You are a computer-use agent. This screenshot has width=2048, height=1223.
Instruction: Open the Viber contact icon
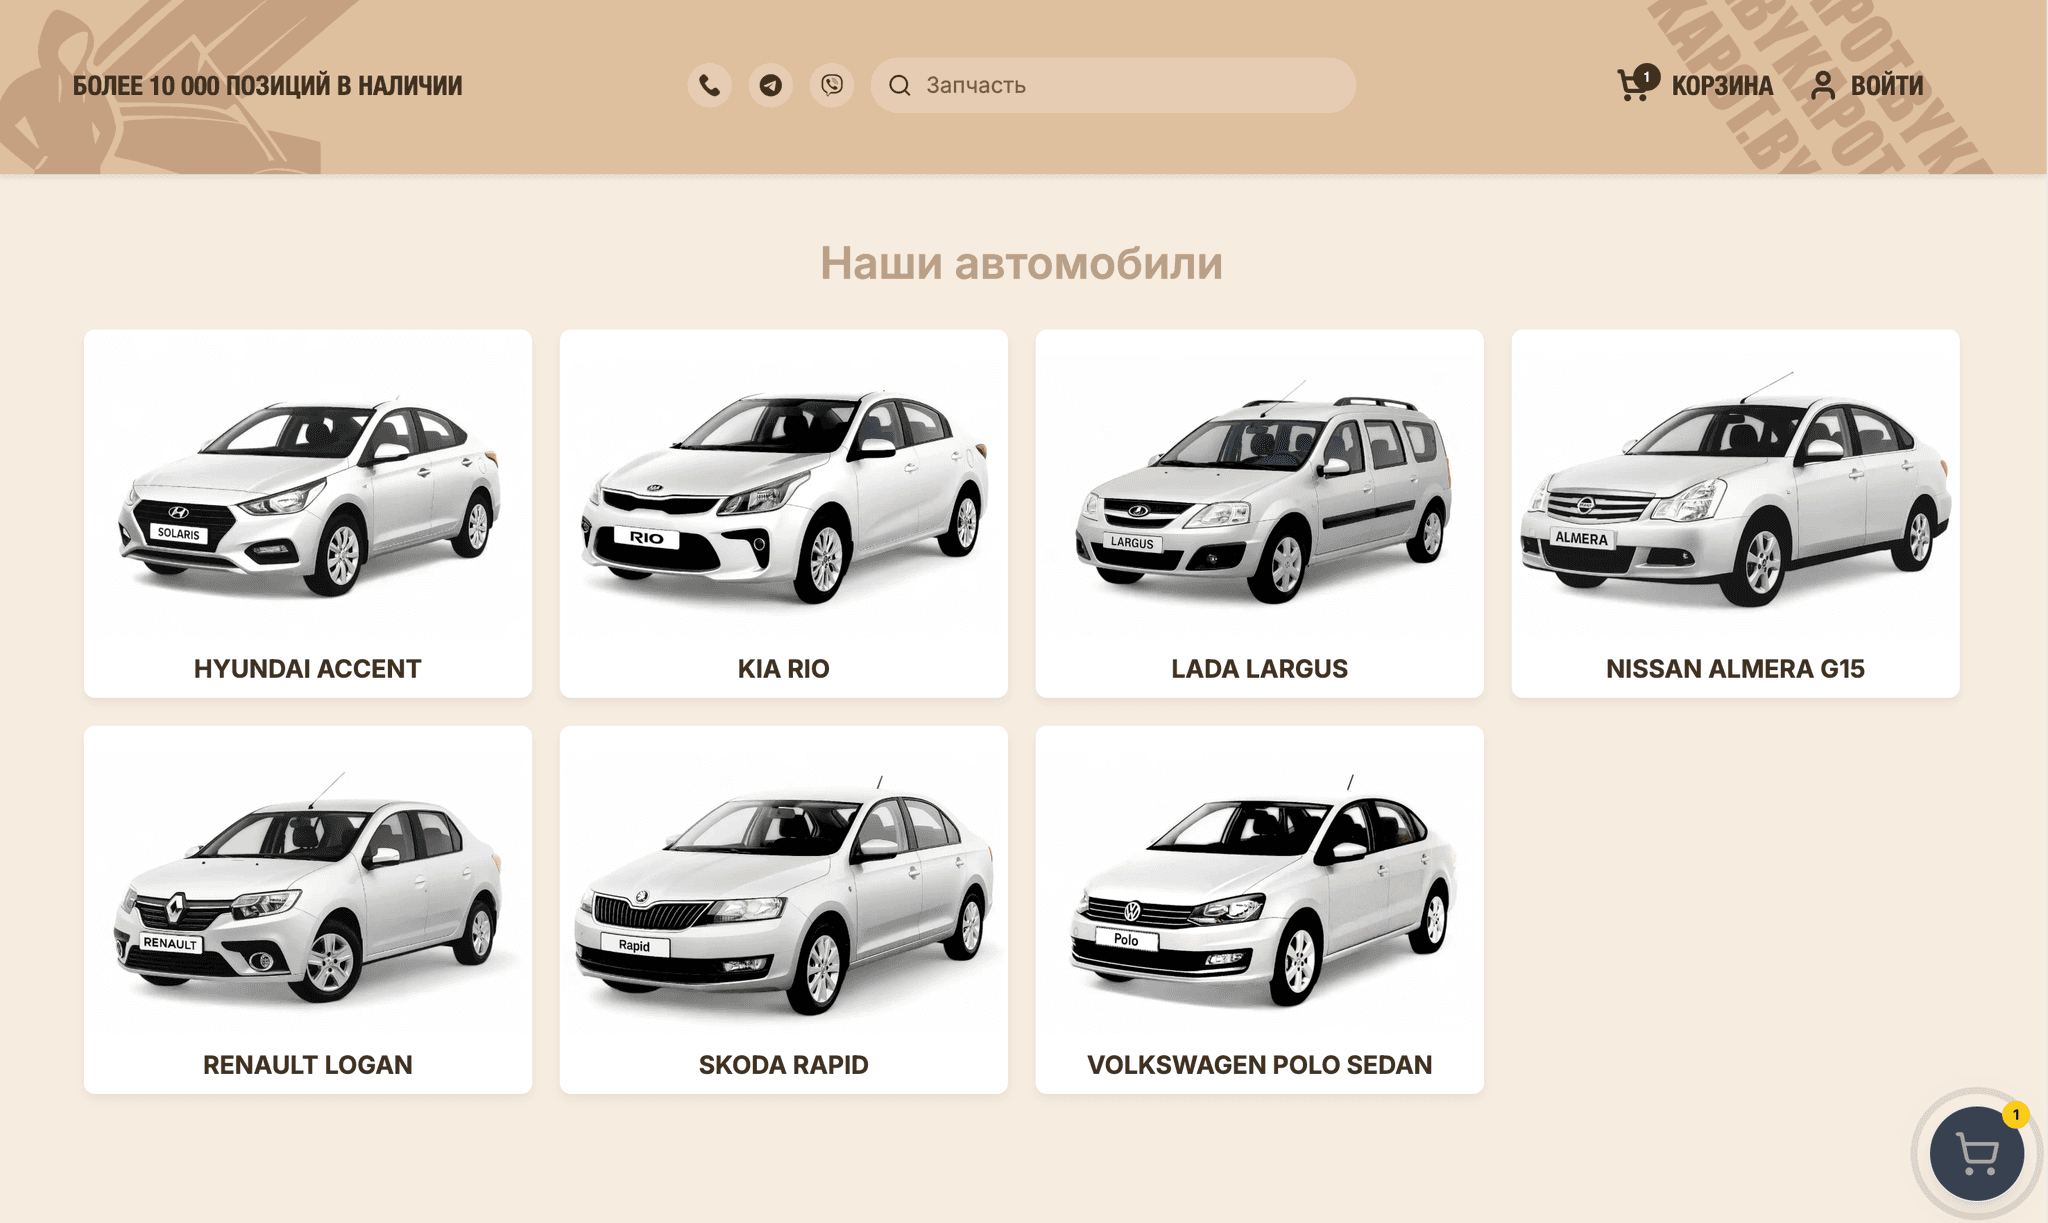pos(831,85)
